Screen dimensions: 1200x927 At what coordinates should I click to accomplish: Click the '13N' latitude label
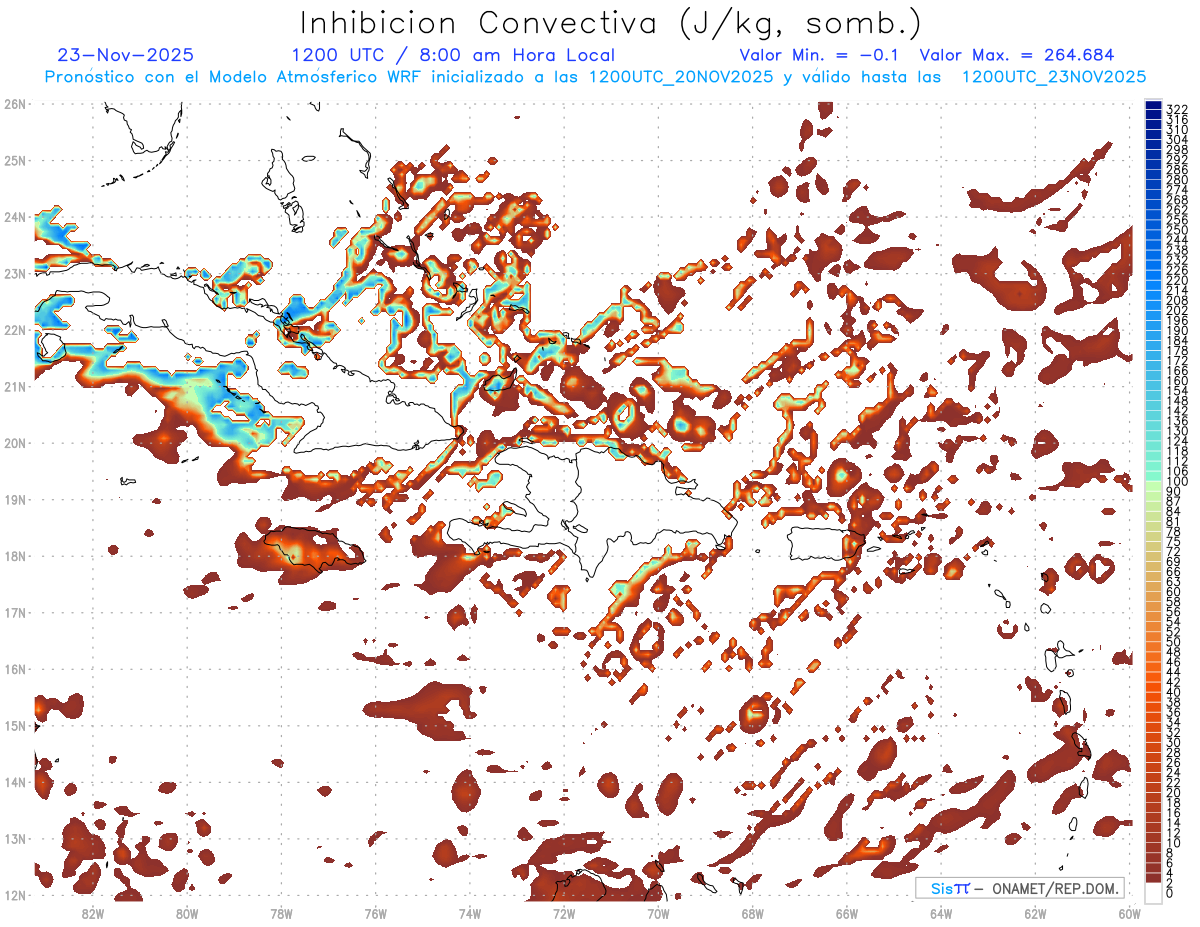14,838
